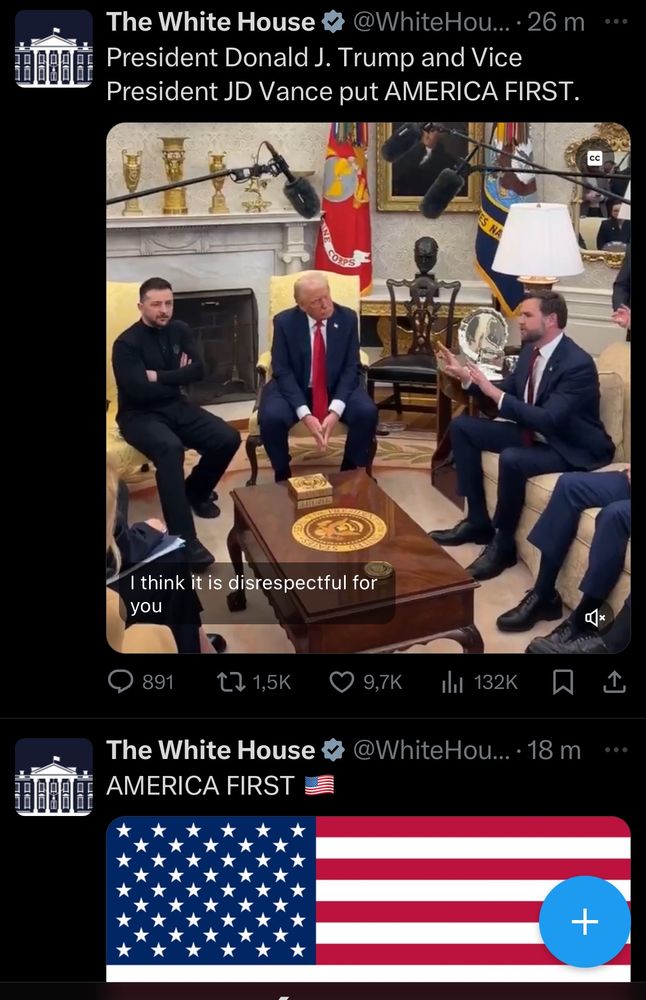646x1000 pixels.
Task: Tap the verified badge on the first post
Action: (x=333, y=22)
